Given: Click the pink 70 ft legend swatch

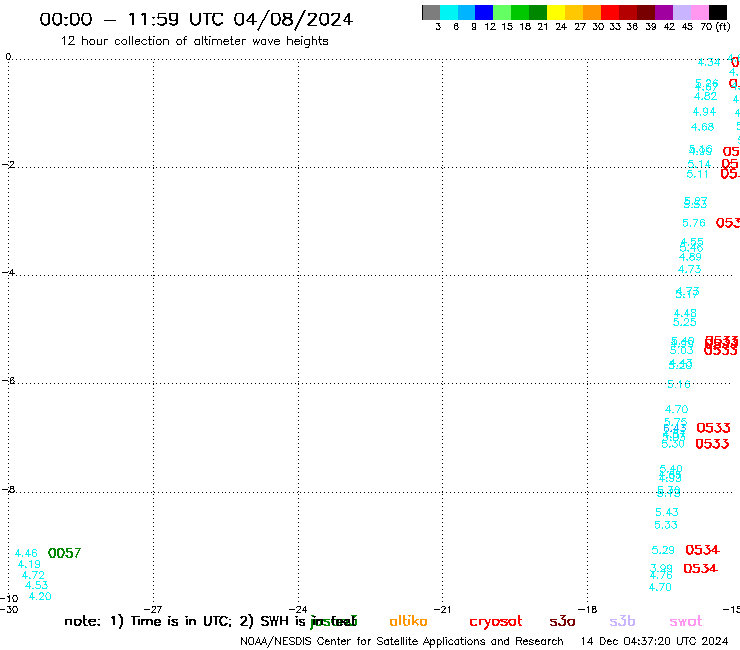Looking at the screenshot, I should point(699,12).
